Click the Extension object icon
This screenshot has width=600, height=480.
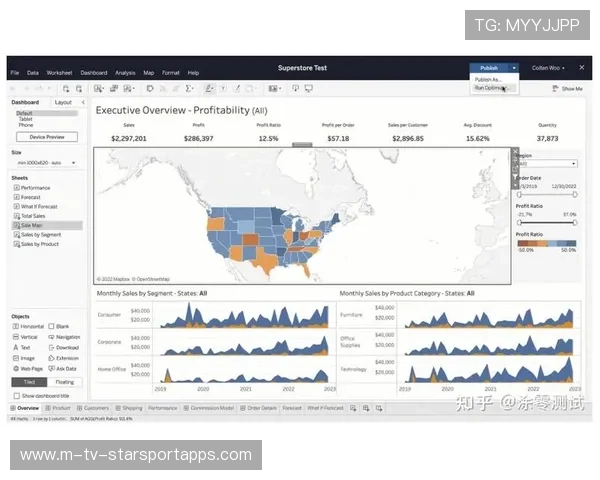click(51, 358)
